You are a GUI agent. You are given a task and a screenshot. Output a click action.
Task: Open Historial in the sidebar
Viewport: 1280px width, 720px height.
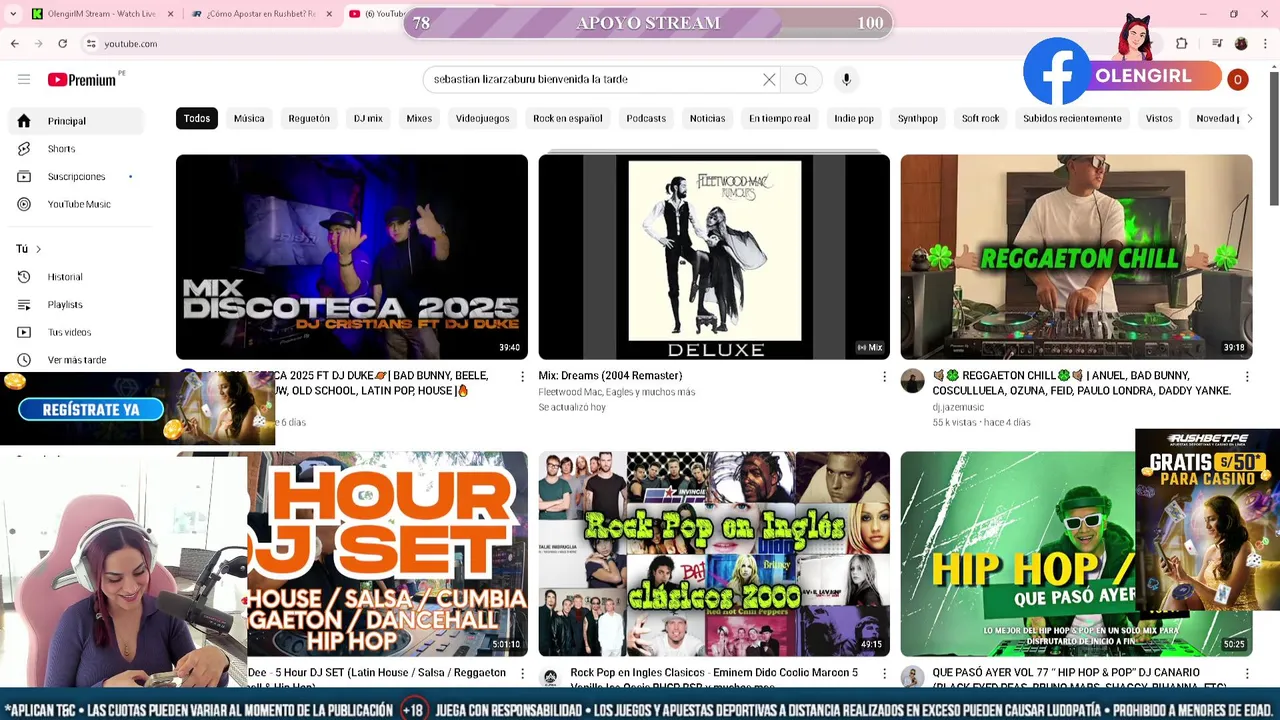point(78,277)
